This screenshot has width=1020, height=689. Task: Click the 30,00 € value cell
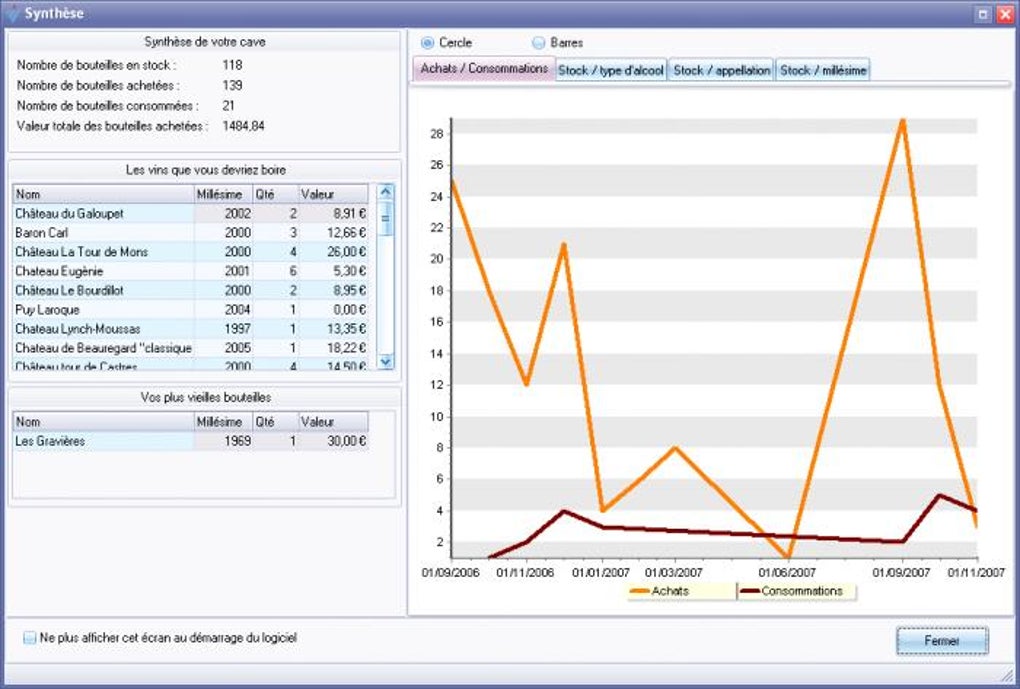tap(333, 441)
